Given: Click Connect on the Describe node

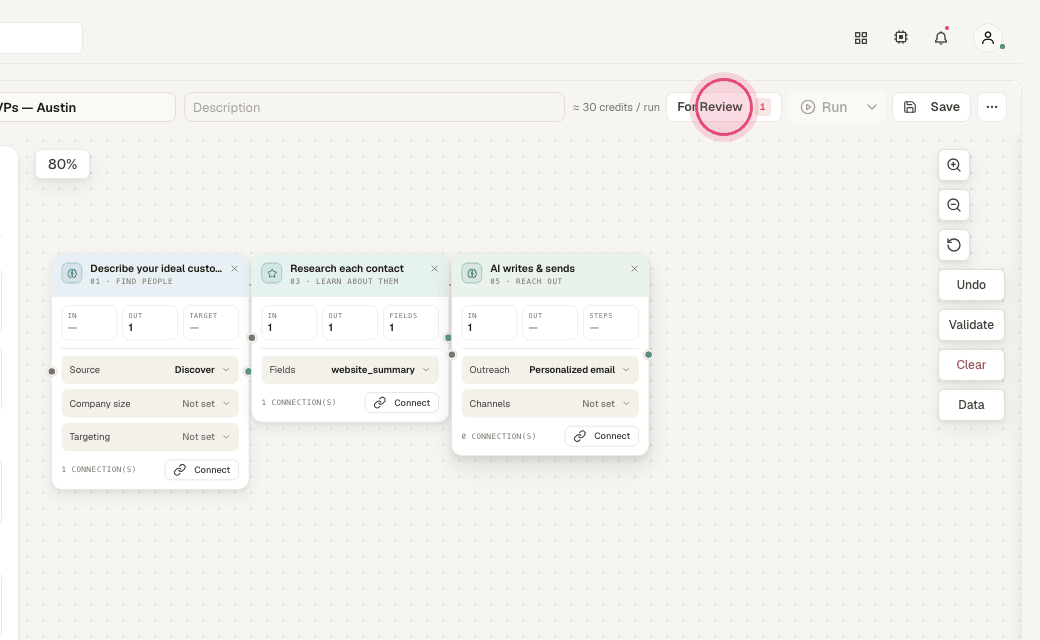Looking at the screenshot, I should 202,470.
